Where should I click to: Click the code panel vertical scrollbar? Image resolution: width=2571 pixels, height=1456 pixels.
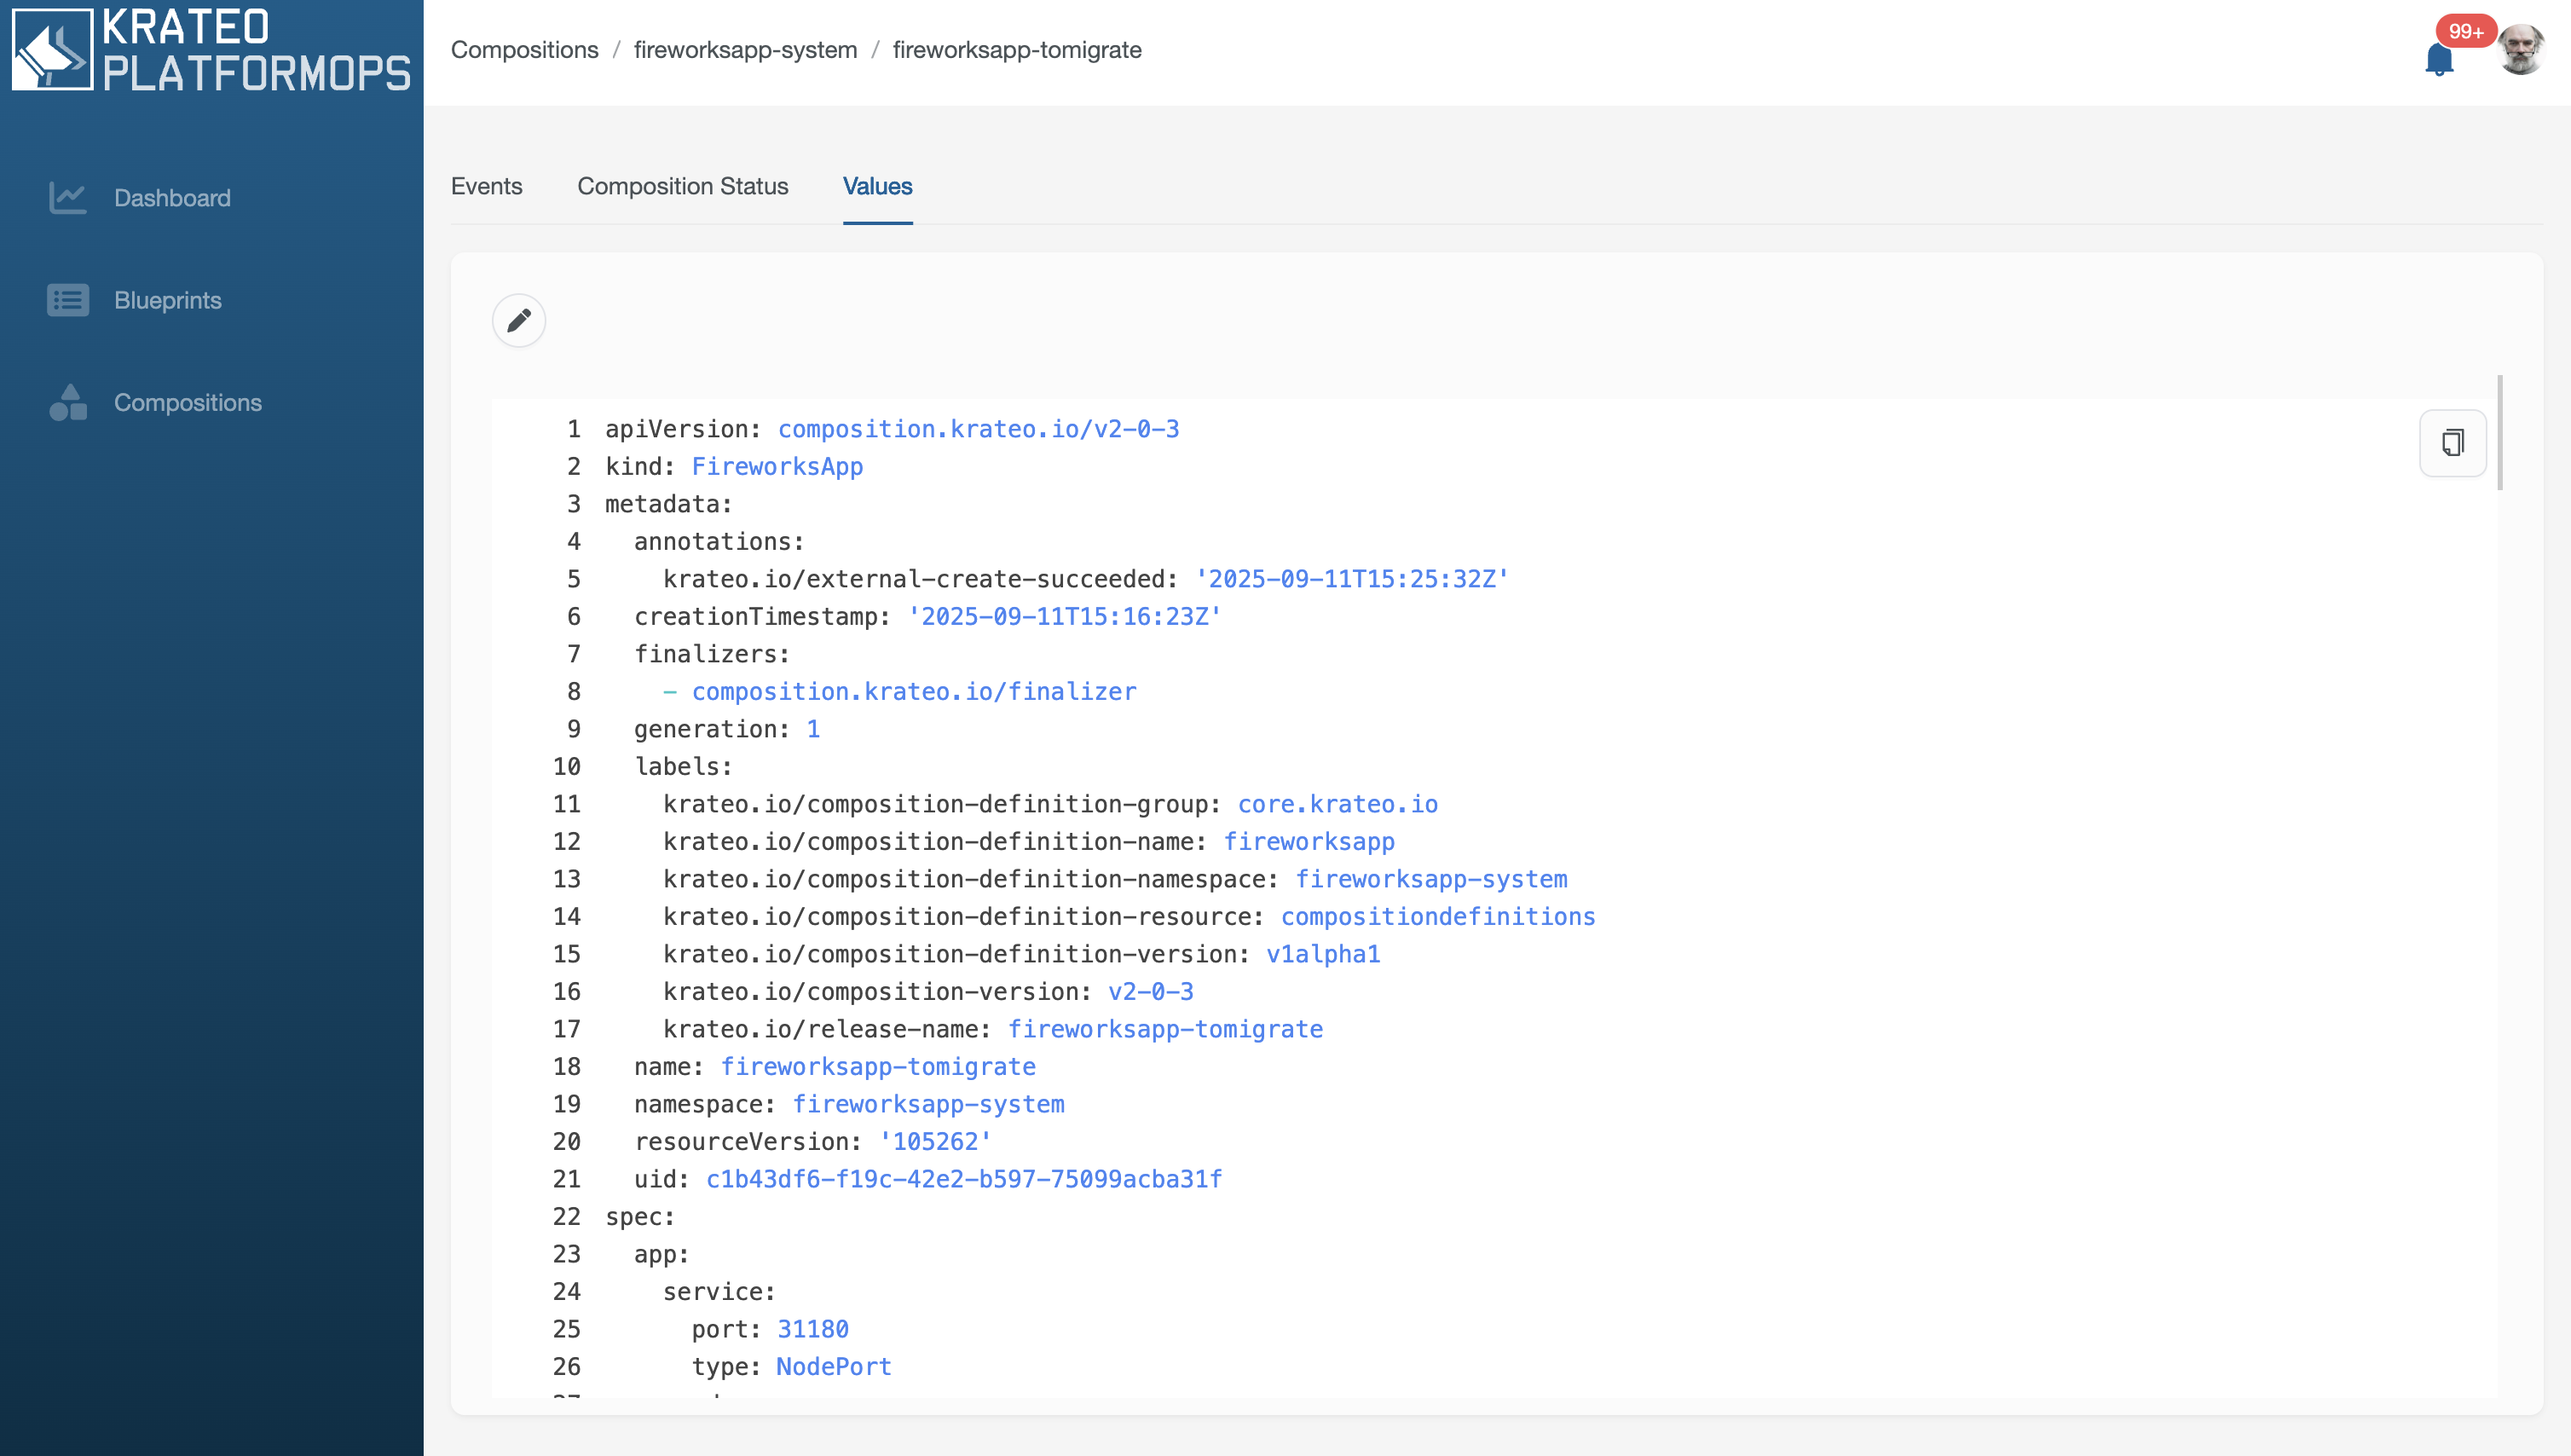2499,434
